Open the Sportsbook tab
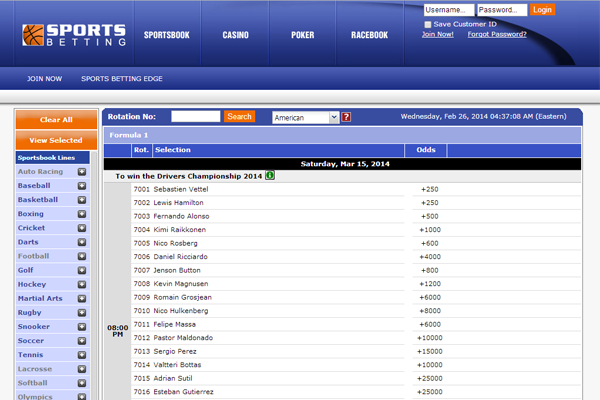This screenshot has height=400, width=600. [167, 35]
